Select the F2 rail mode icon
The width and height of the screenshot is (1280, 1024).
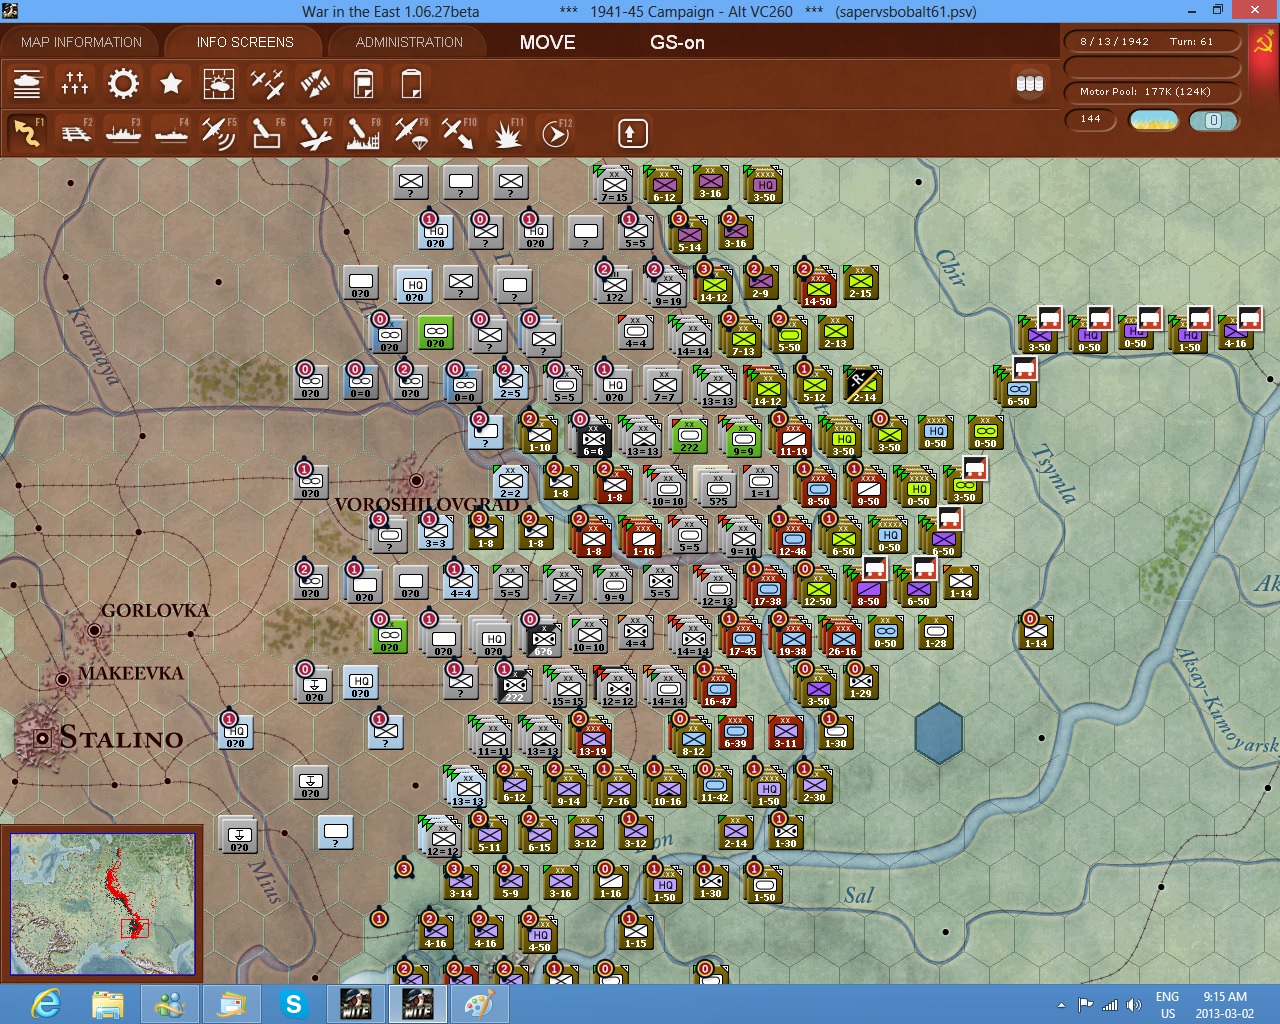[x=75, y=132]
